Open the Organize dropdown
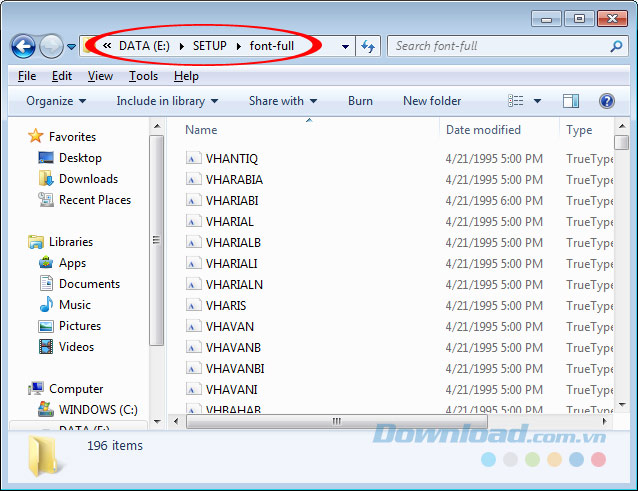Image resolution: width=638 pixels, height=491 pixels. pos(56,101)
